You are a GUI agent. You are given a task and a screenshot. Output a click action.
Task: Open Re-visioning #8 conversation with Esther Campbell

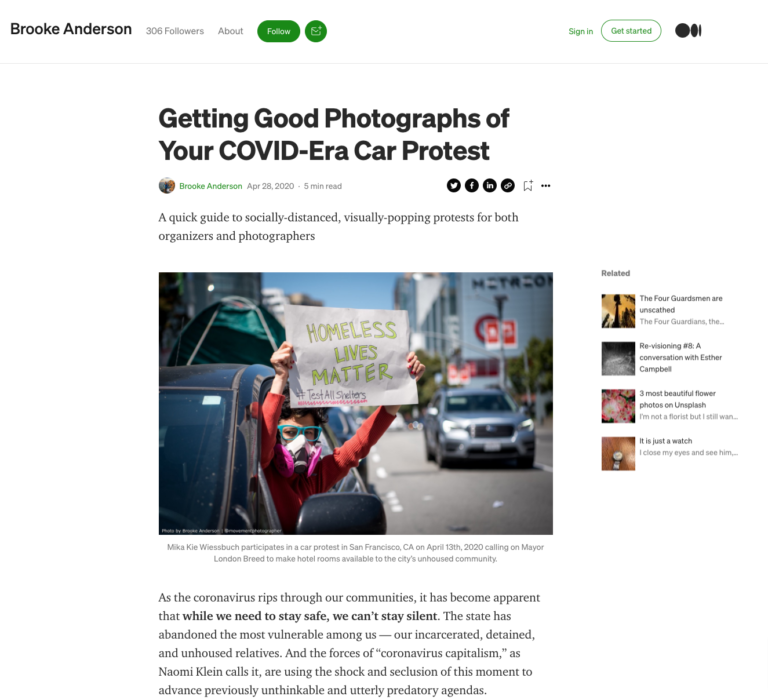click(680, 358)
